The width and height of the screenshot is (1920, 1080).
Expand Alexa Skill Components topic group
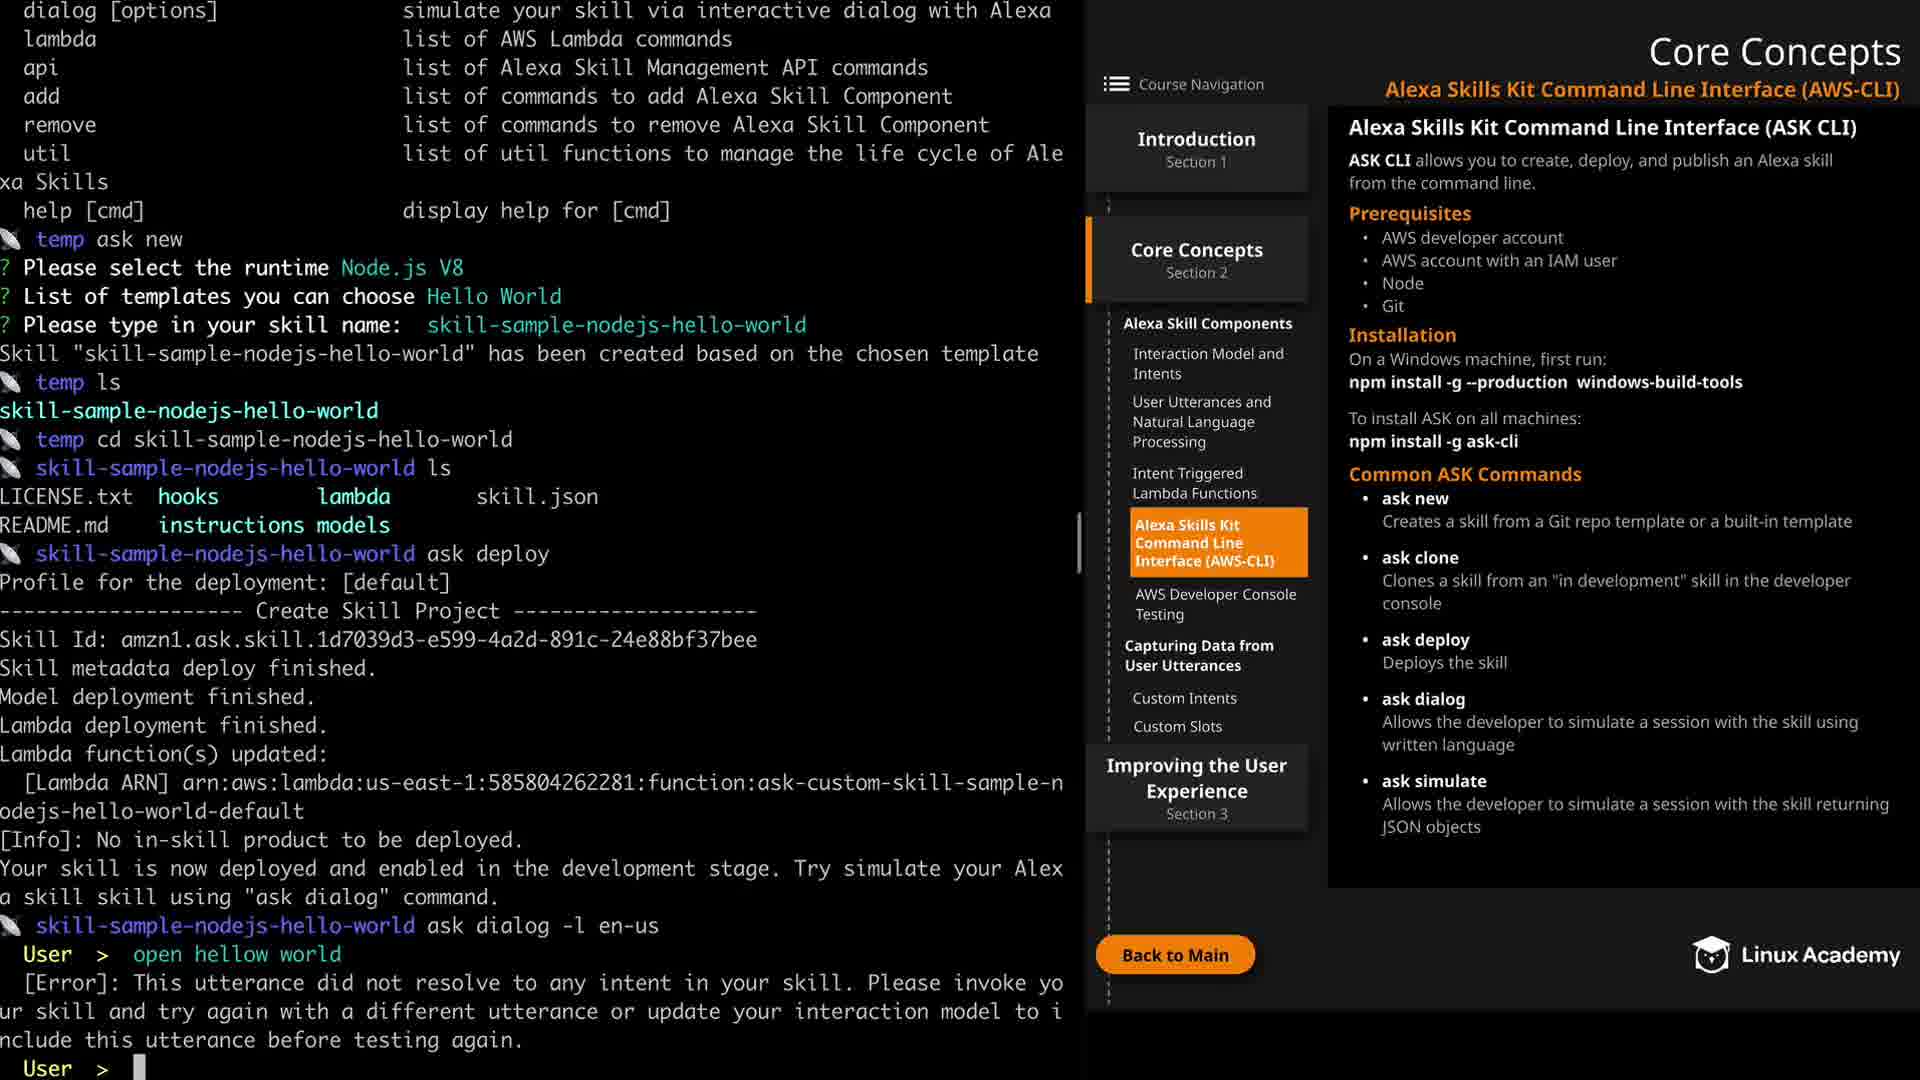tap(1207, 324)
